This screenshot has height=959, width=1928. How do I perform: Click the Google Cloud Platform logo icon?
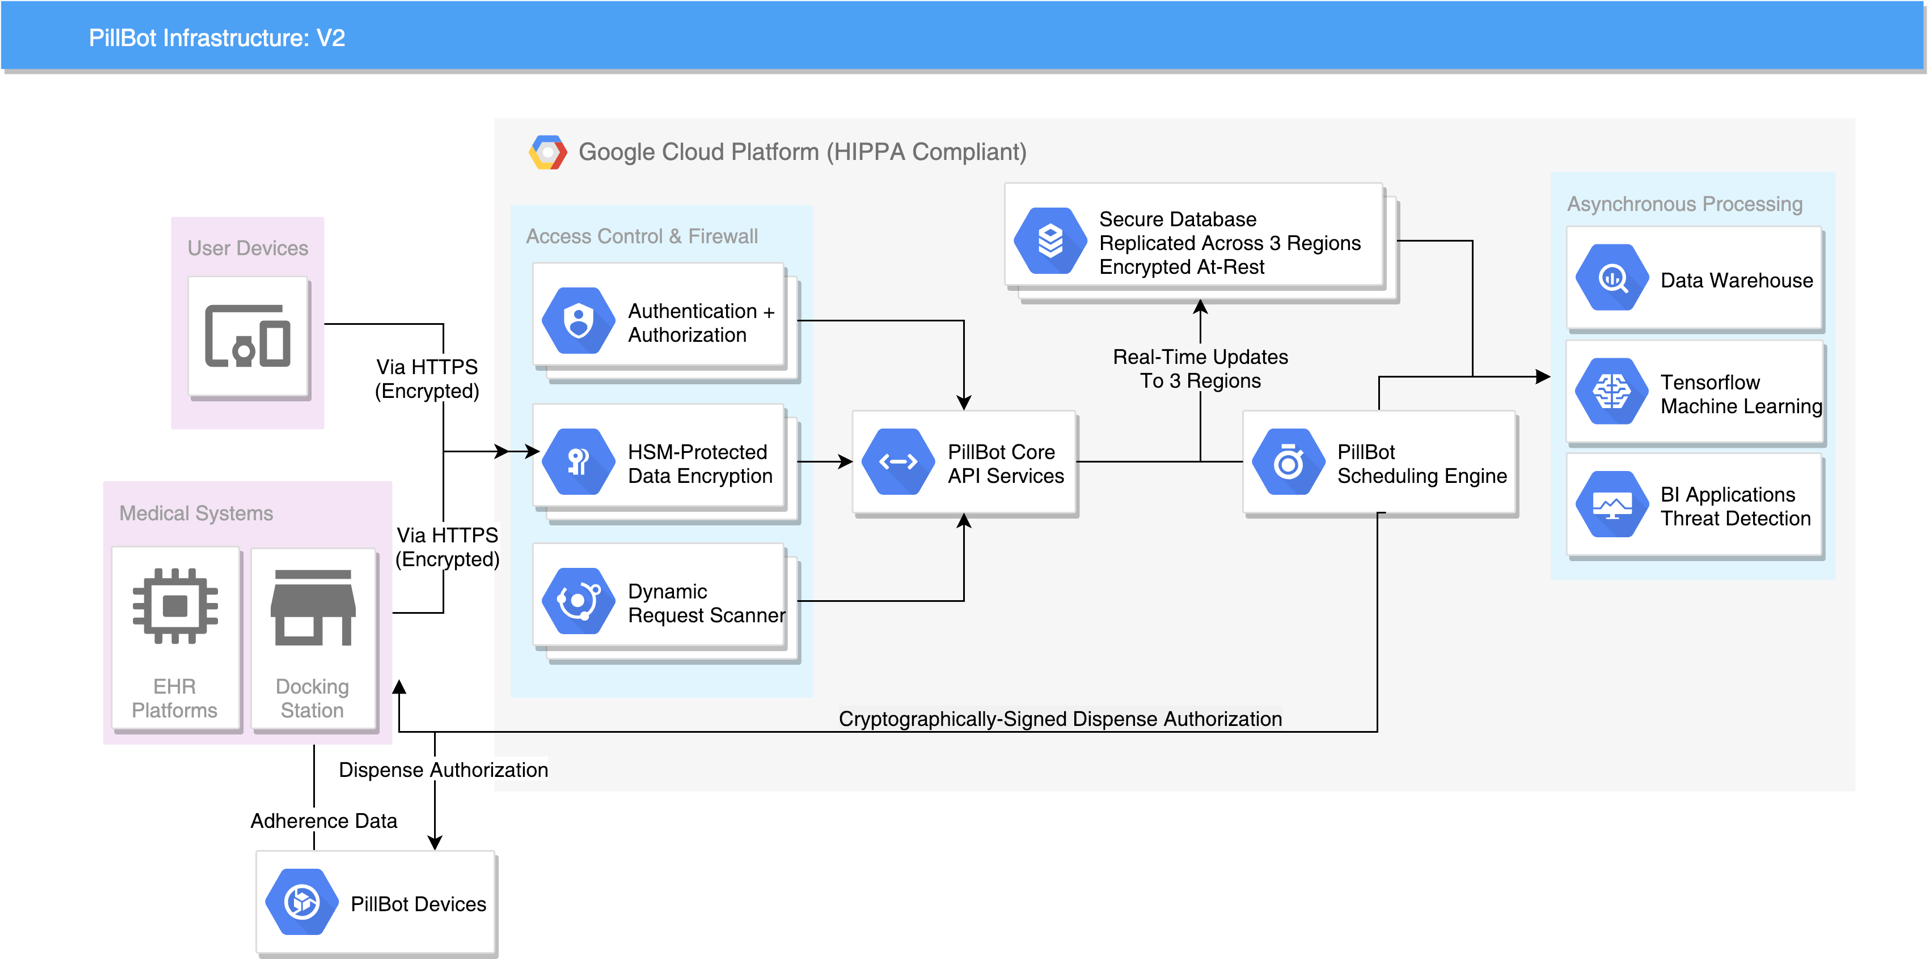click(547, 152)
